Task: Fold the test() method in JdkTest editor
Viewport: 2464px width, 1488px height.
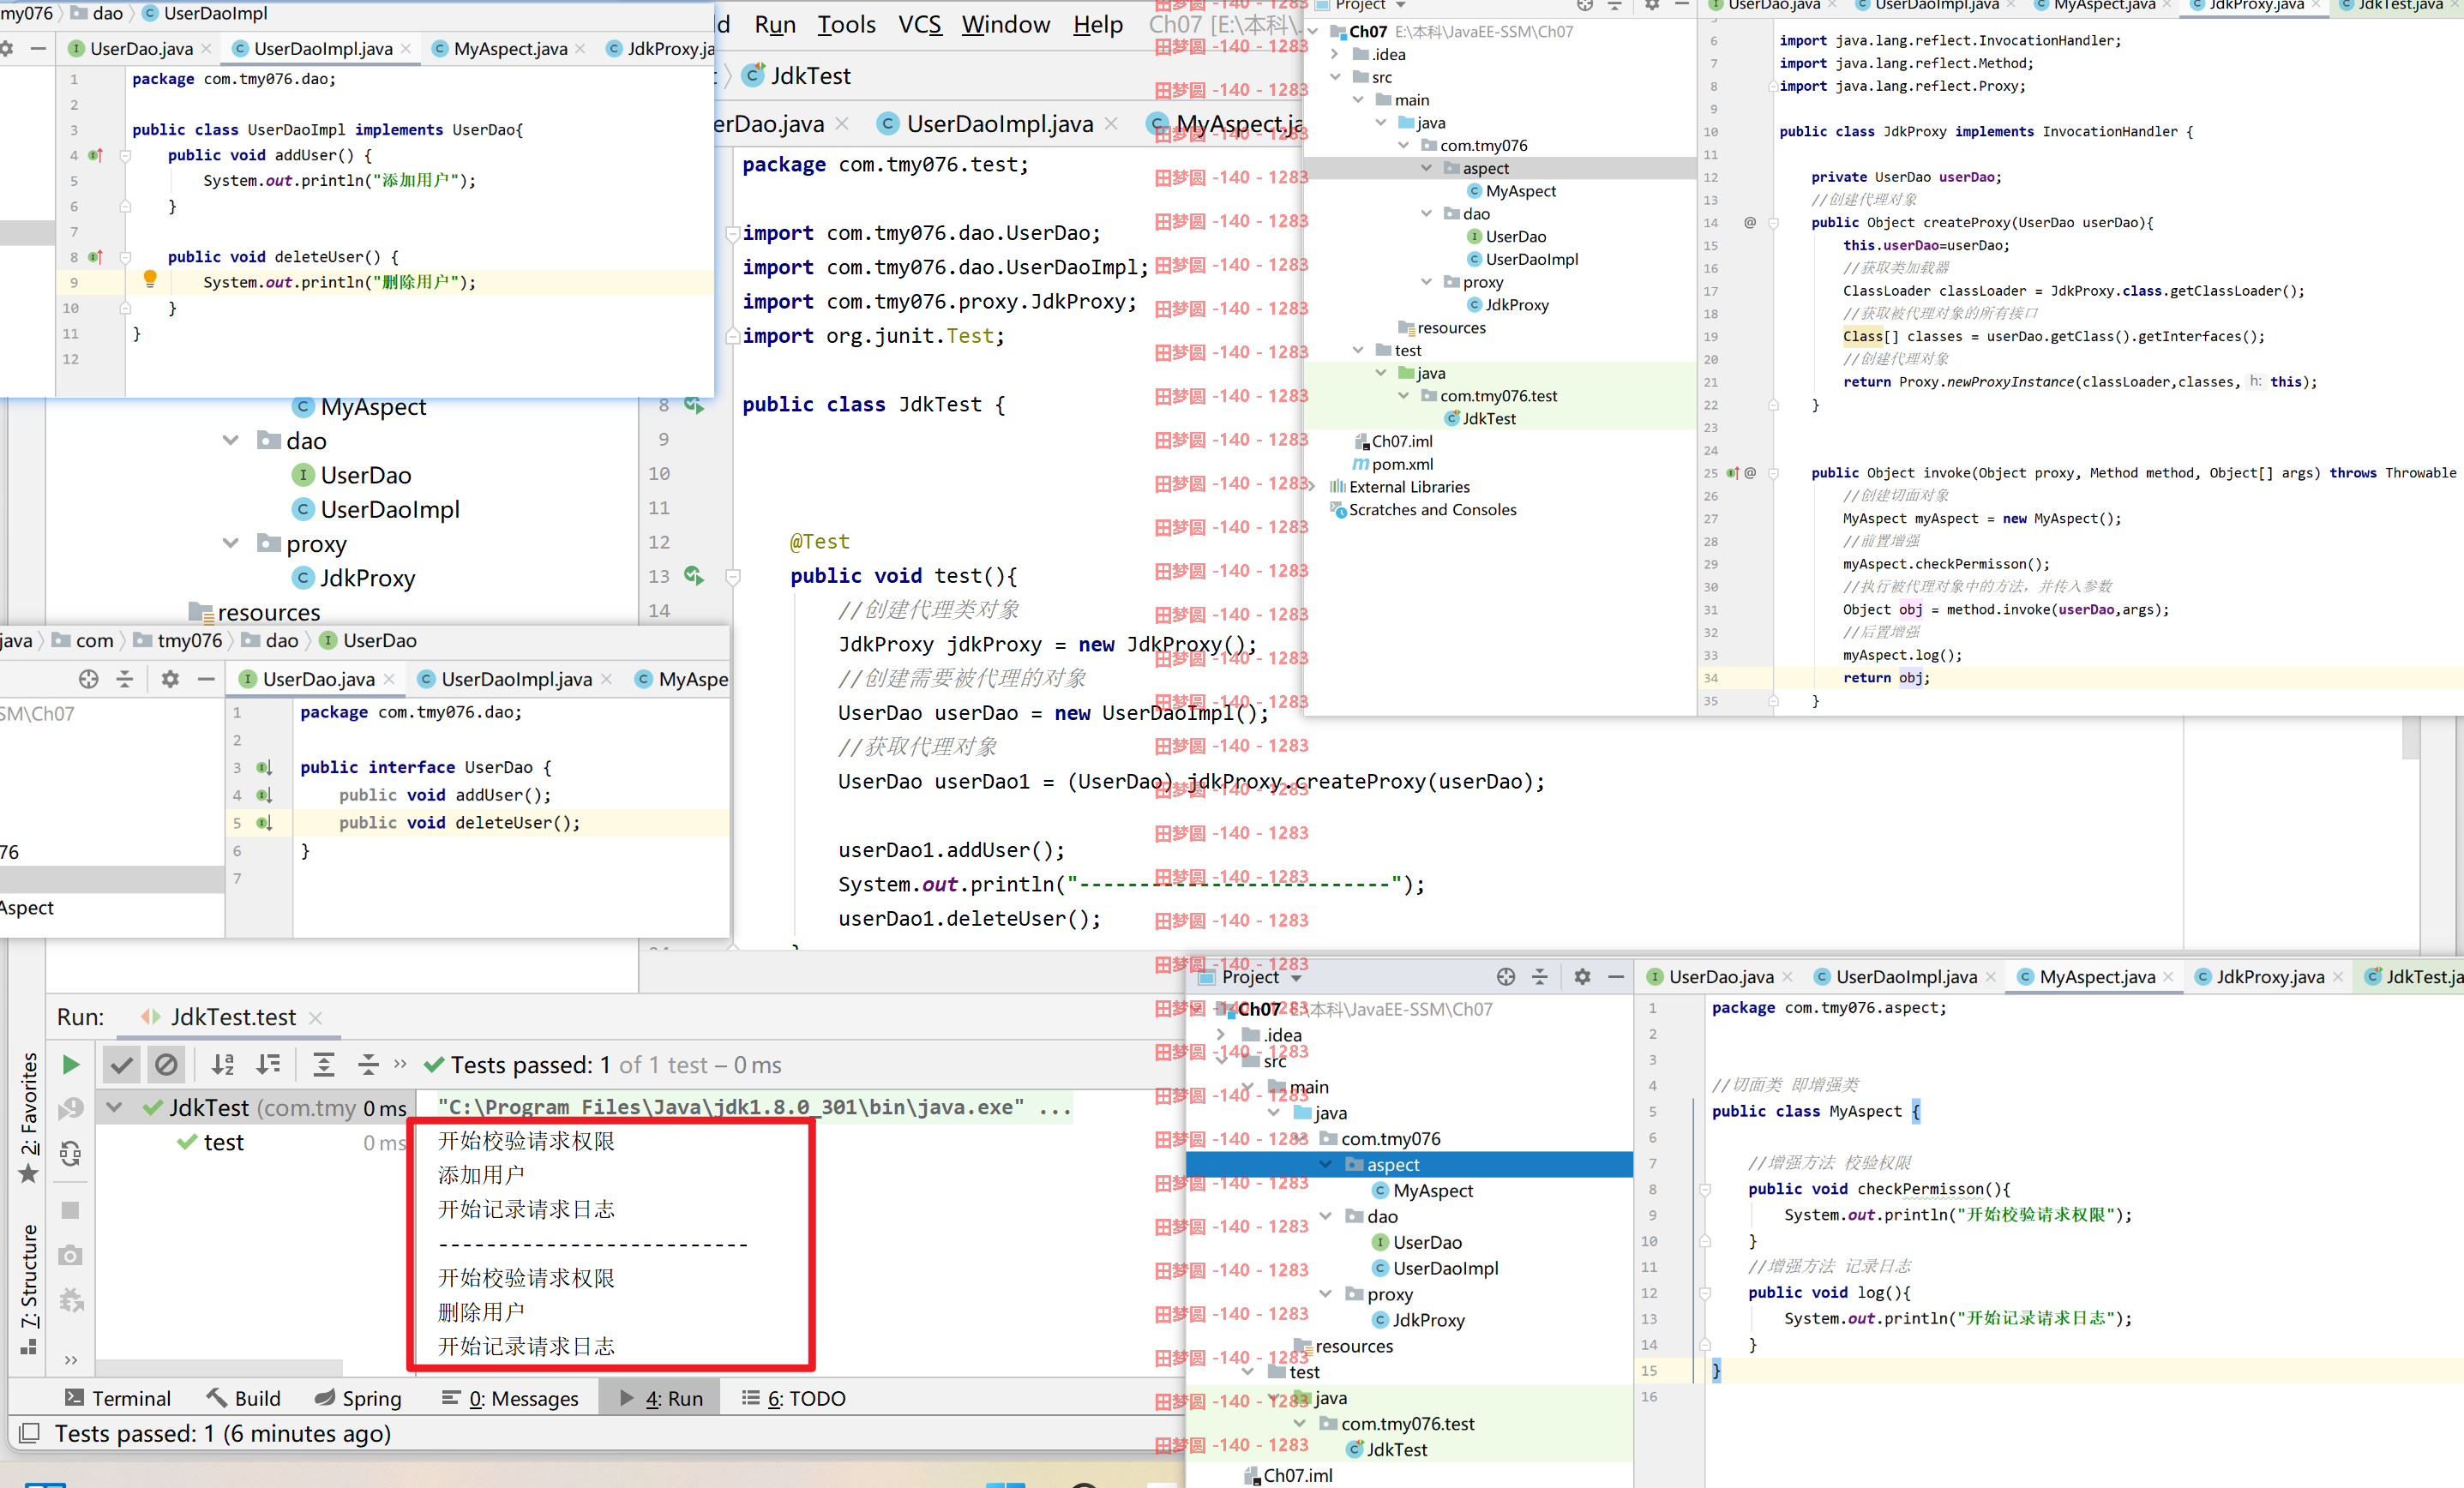Action: 732,577
